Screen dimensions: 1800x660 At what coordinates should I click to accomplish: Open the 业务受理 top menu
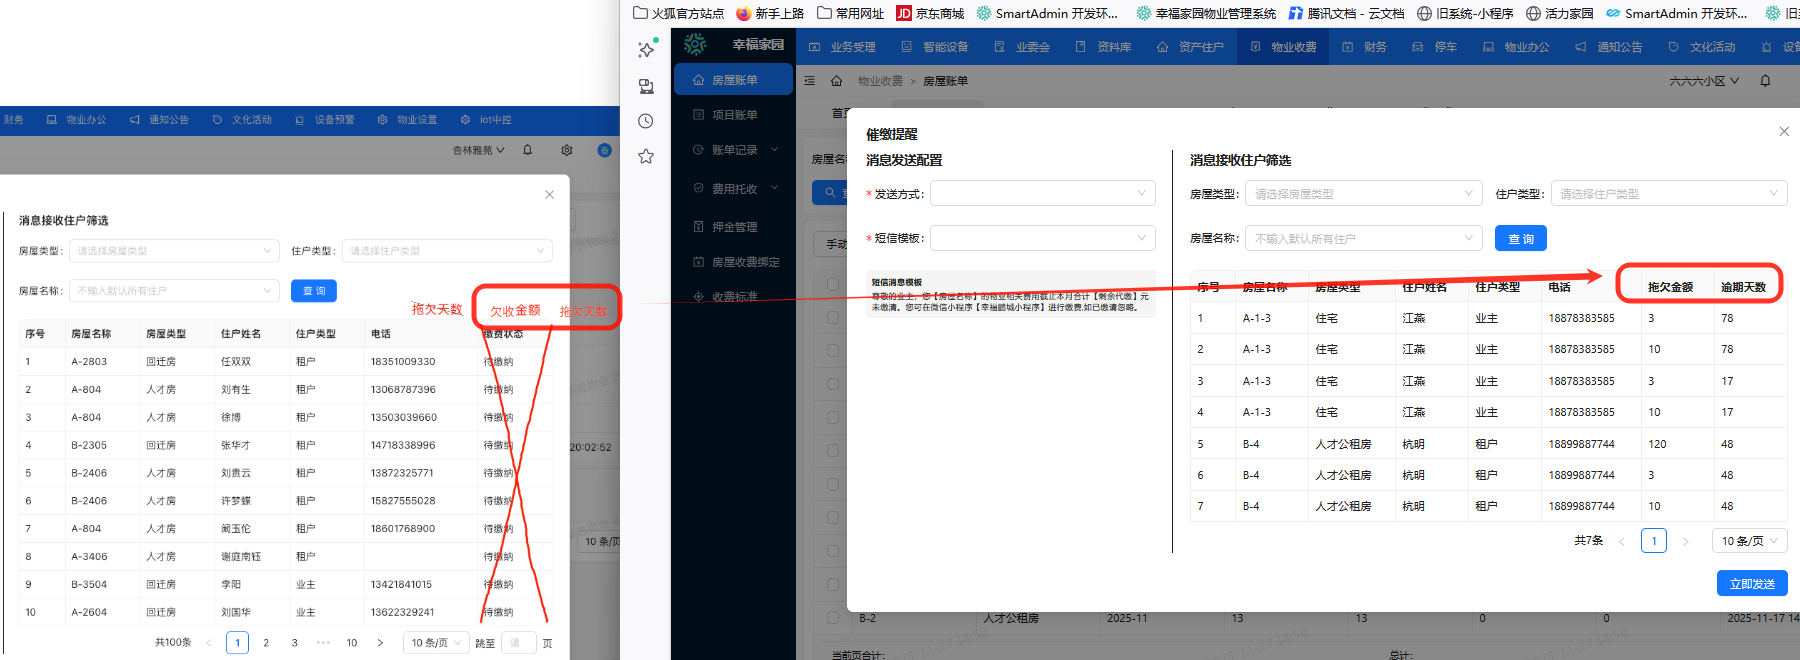842,47
